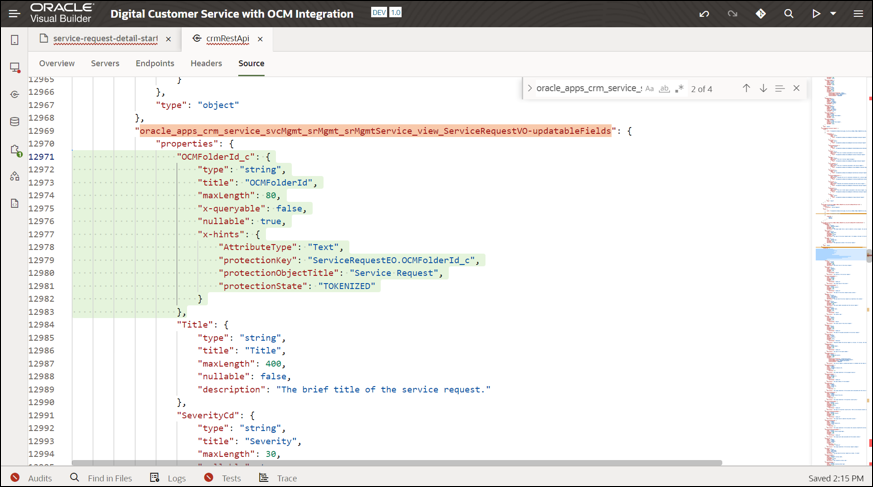Open the Audits bottom panel
This screenshot has width=873, height=487.
pyautogui.click(x=40, y=478)
